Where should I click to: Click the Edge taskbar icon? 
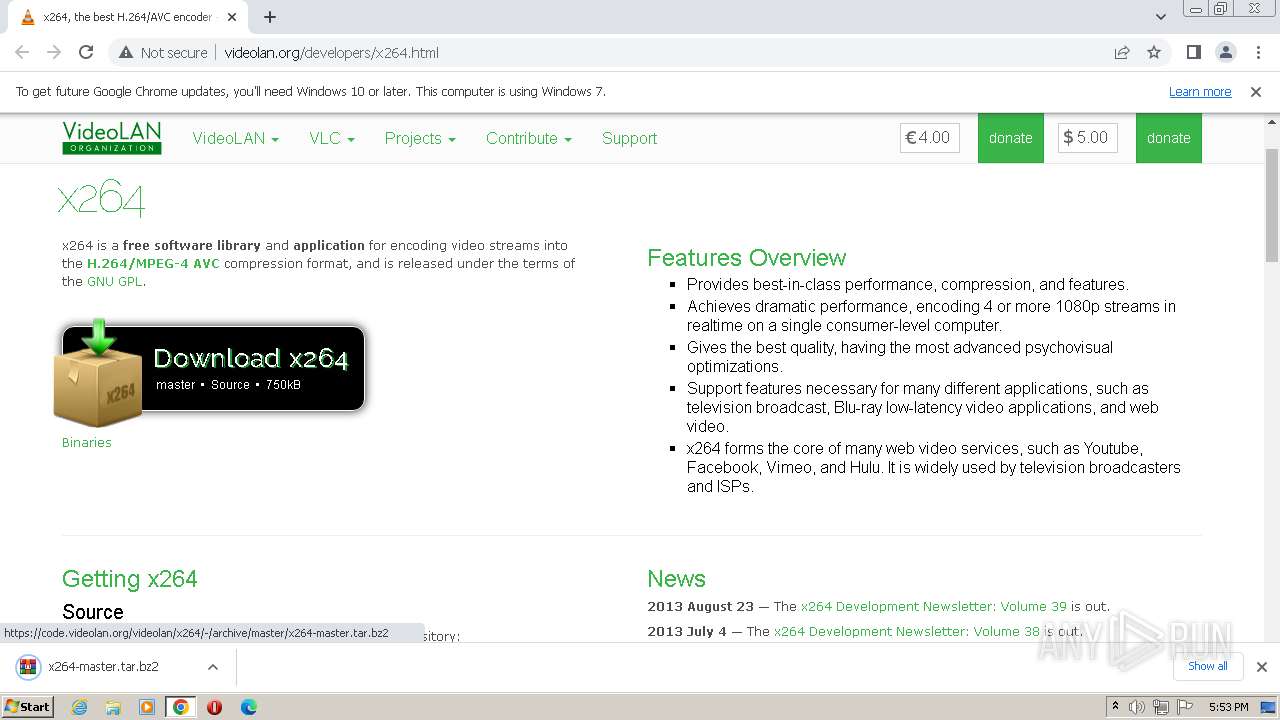click(x=248, y=707)
